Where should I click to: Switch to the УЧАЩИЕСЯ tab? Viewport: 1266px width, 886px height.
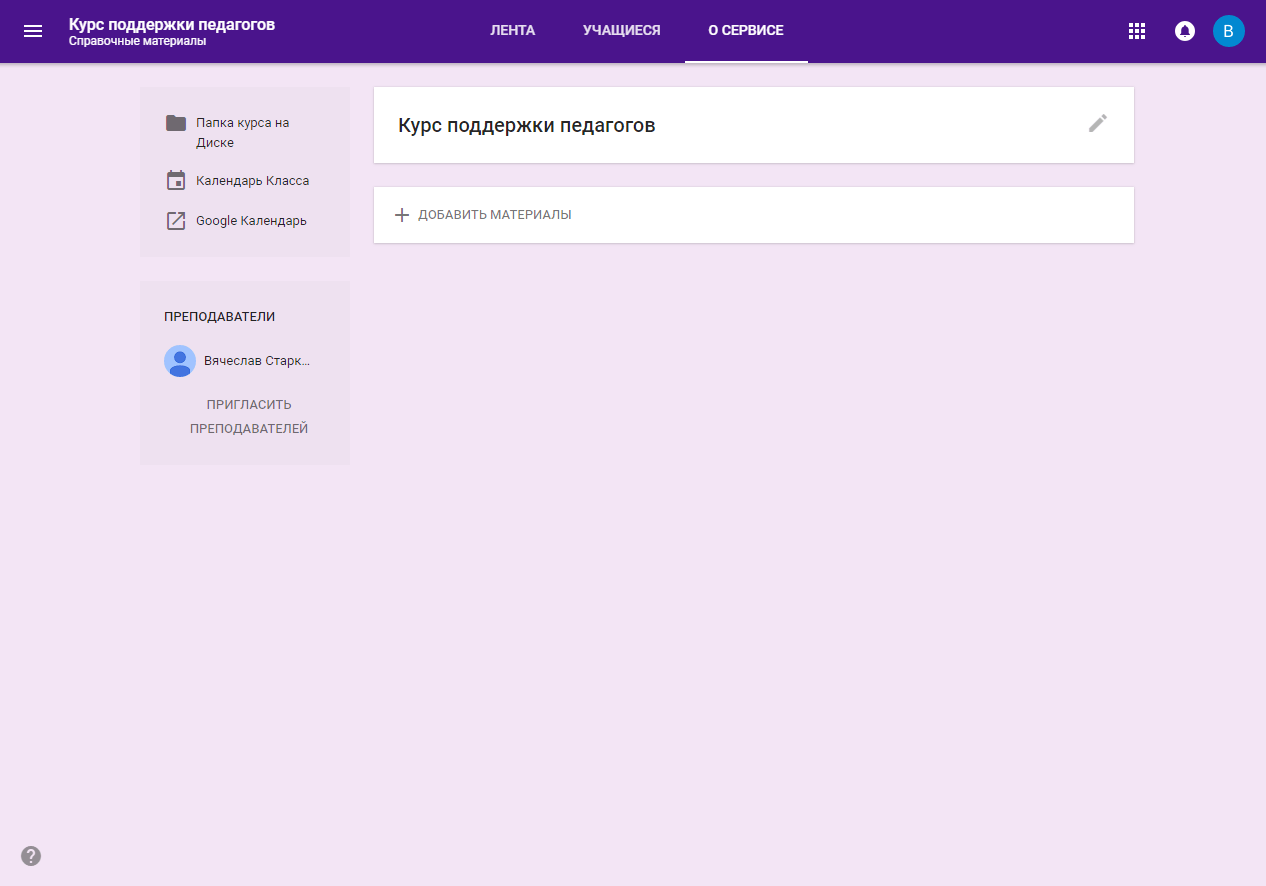coord(622,31)
